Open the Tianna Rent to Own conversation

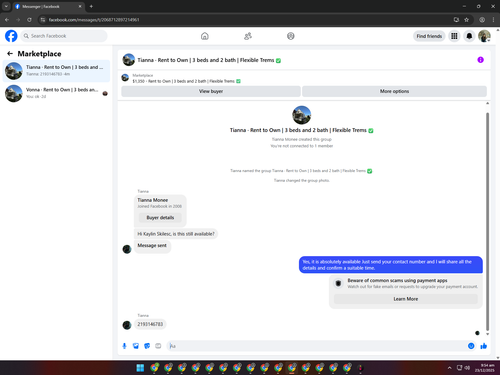coord(56,71)
